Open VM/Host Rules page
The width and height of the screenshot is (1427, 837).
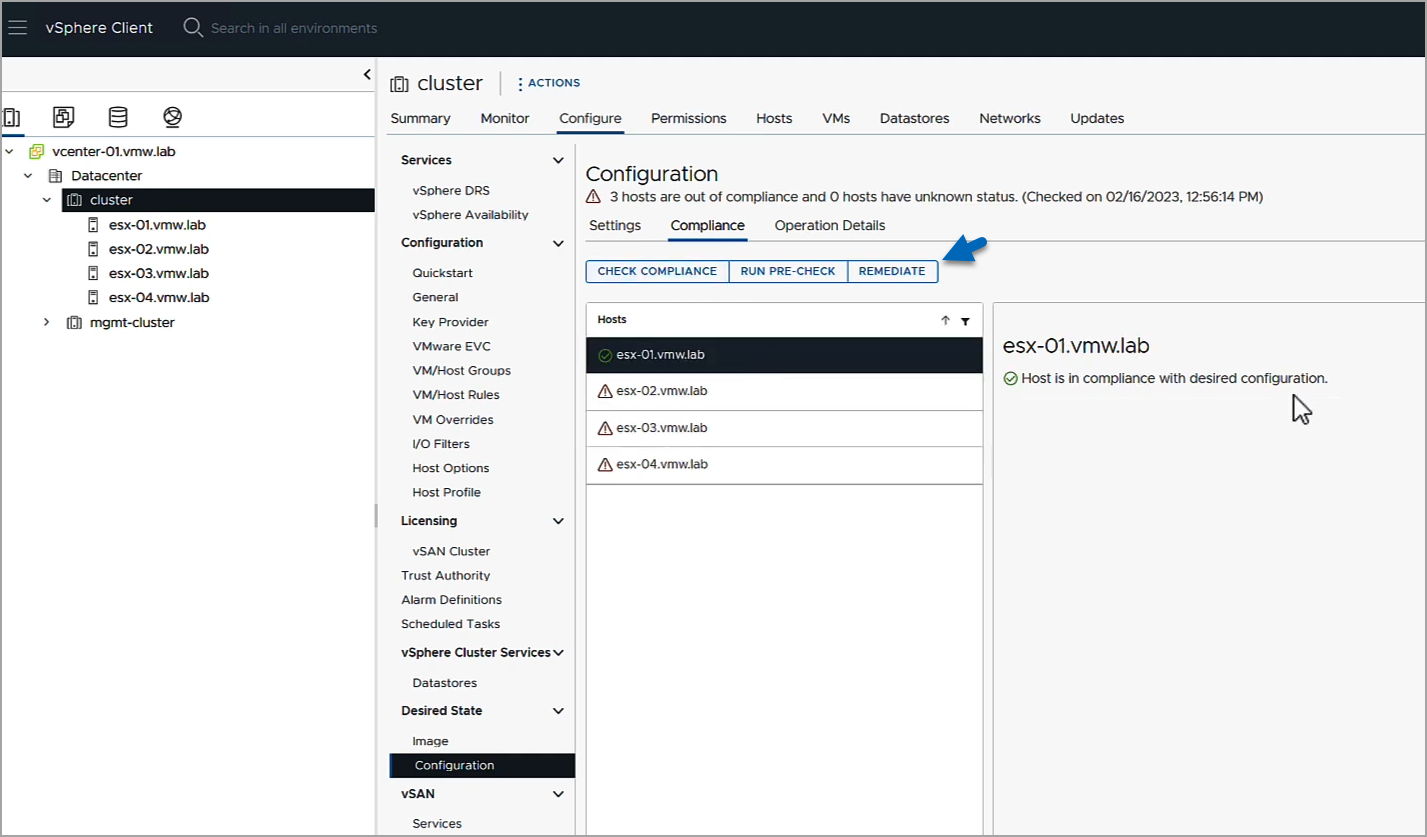click(x=456, y=395)
